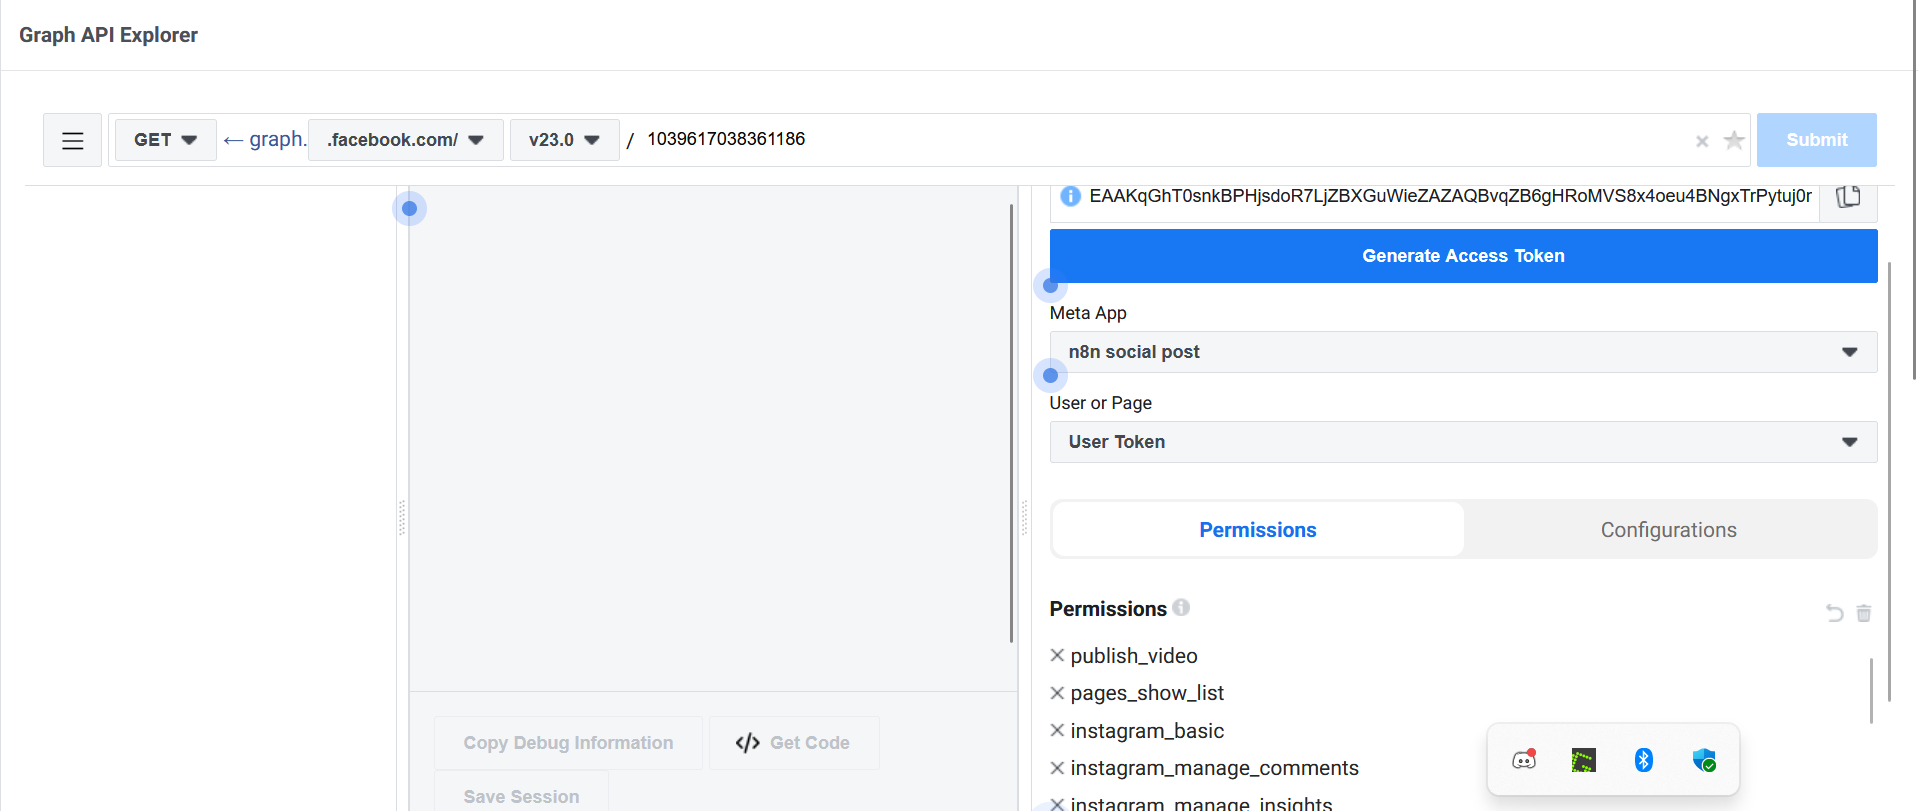Image resolution: width=1918 pixels, height=811 pixels.
Task: Click the instagram_basic permission text
Action: click(1147, 731)
